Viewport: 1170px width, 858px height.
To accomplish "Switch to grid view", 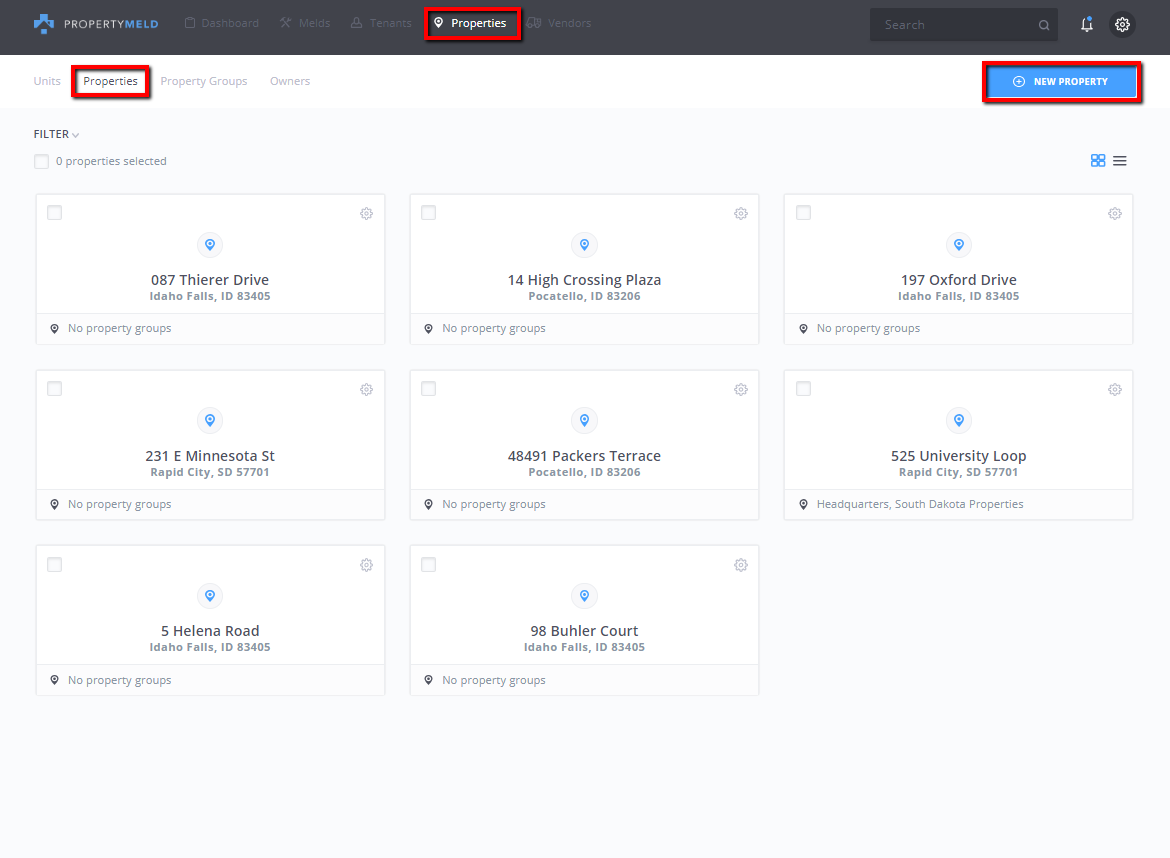I will tap(1098, 160).
